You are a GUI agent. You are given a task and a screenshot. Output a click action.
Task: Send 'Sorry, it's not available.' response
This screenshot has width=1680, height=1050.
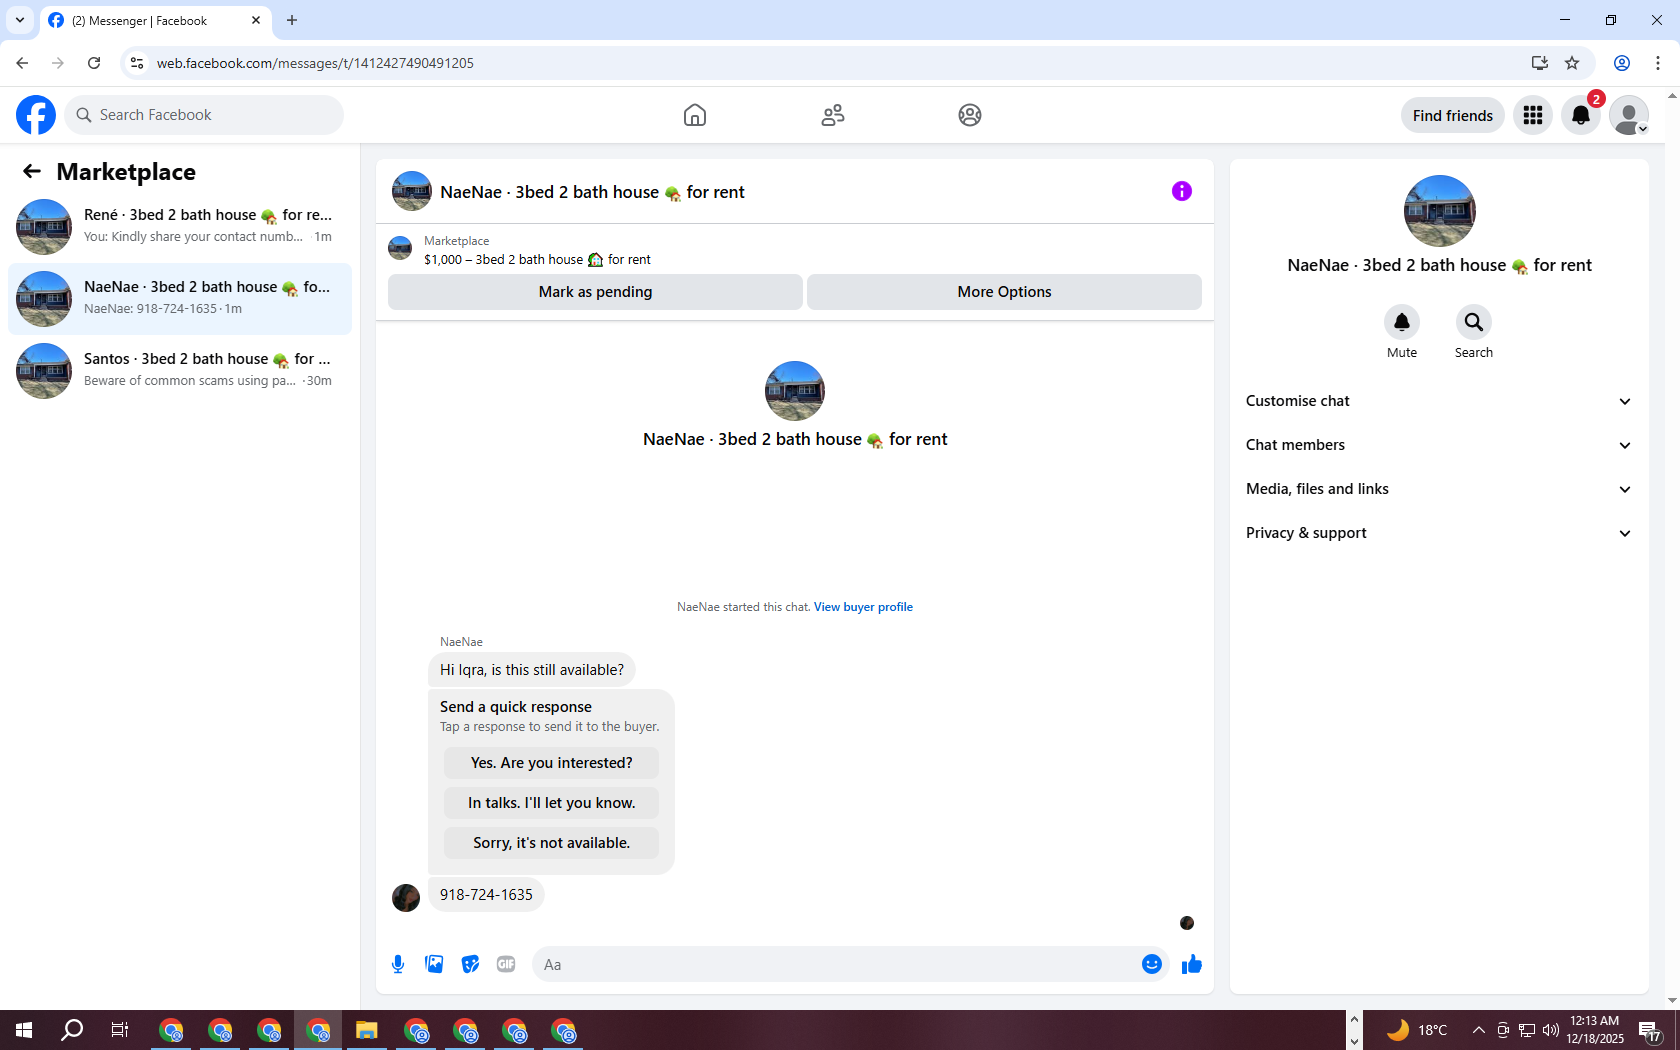tap(551, 843)
